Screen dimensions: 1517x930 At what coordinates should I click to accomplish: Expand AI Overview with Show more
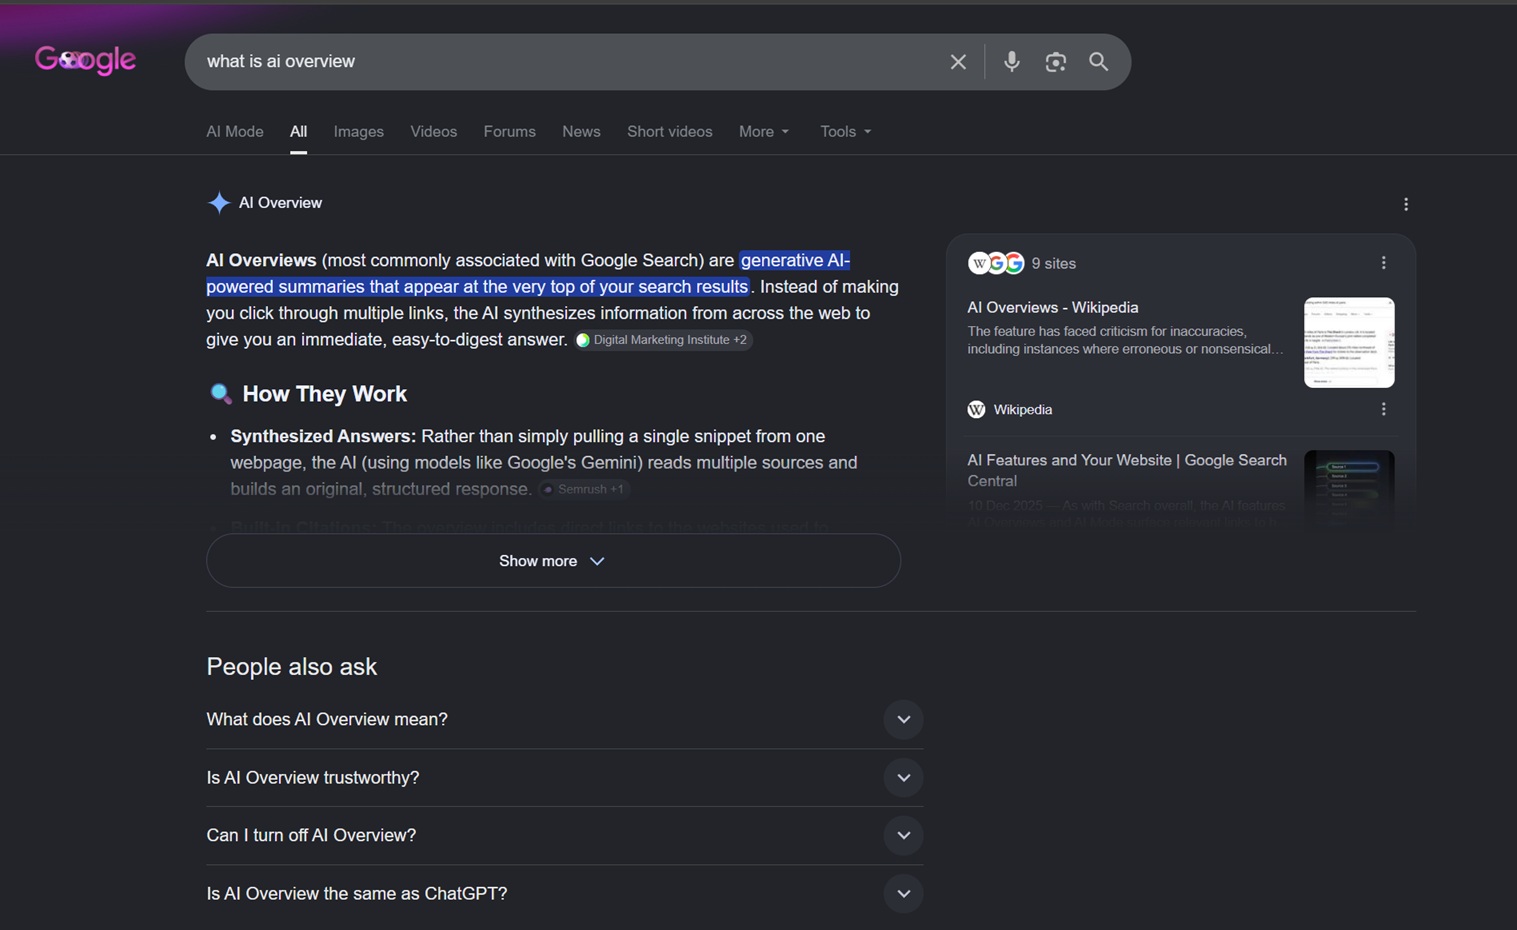coord(553,561)
